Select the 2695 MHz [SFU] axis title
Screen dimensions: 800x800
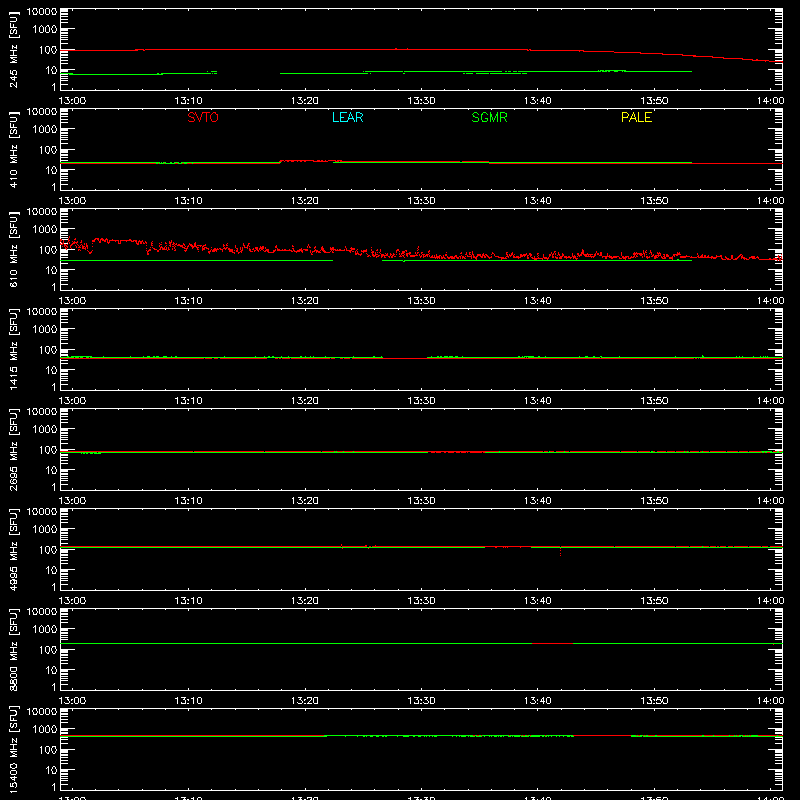(x=13, y=449)
